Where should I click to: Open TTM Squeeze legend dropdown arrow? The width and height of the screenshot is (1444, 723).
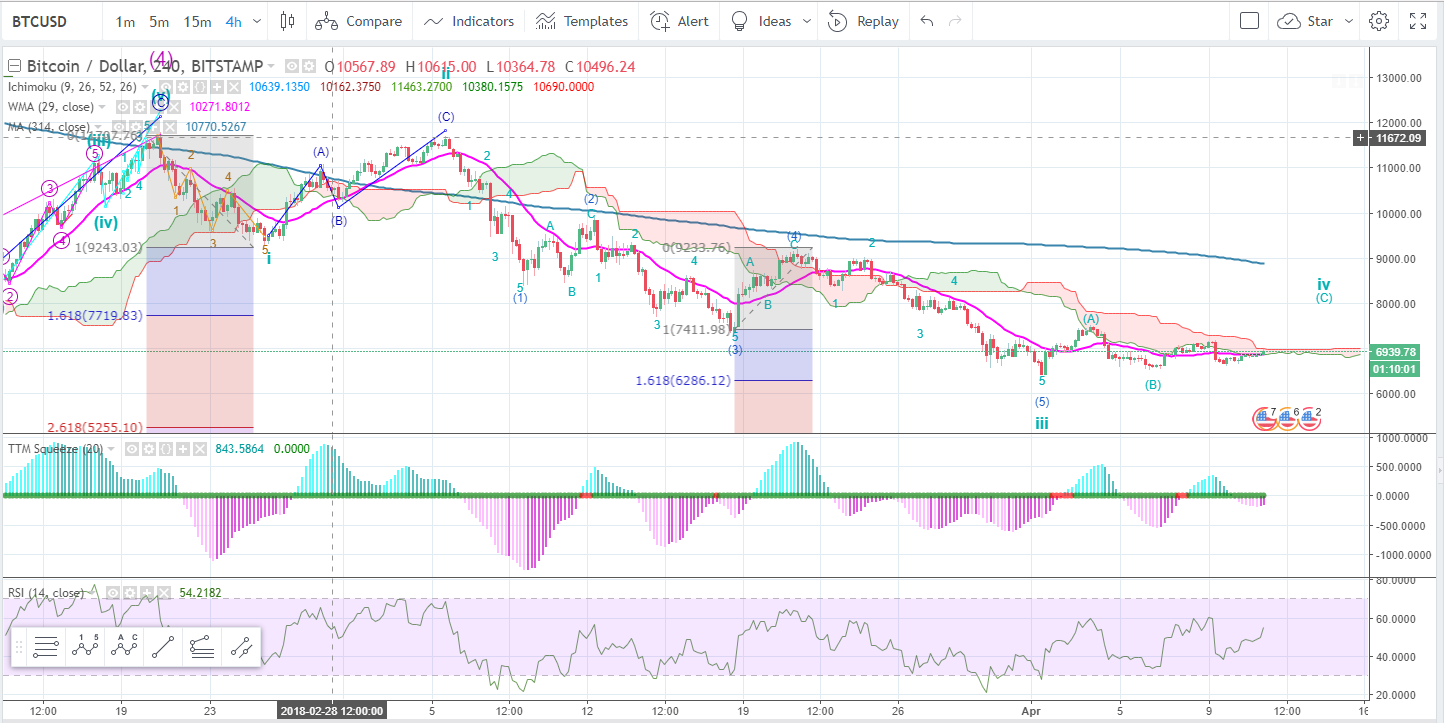111,449
